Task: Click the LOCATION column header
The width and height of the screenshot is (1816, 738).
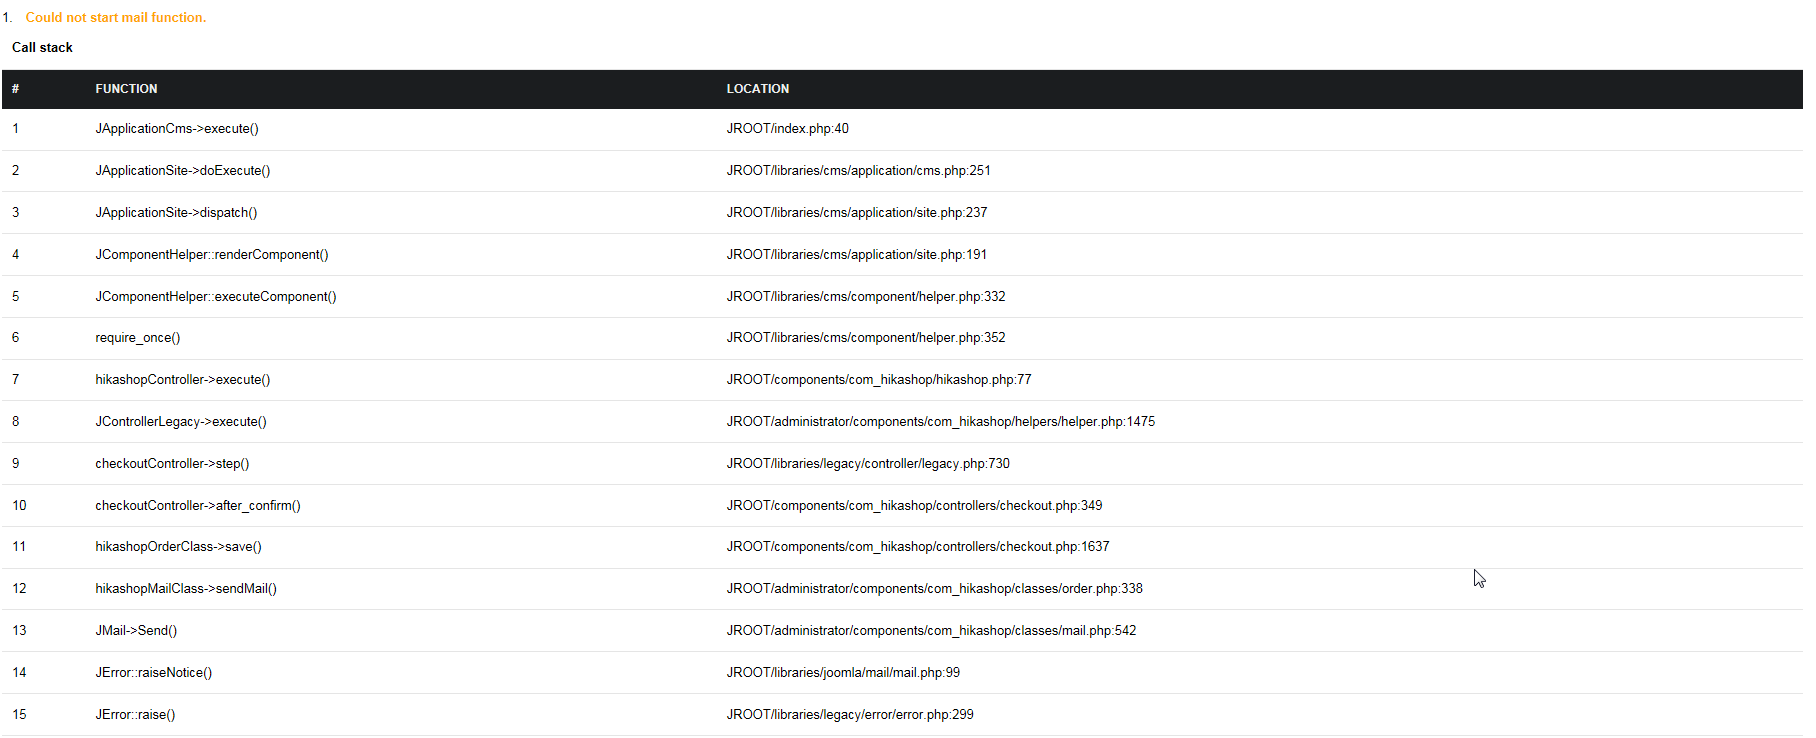Action: [757, 89]
